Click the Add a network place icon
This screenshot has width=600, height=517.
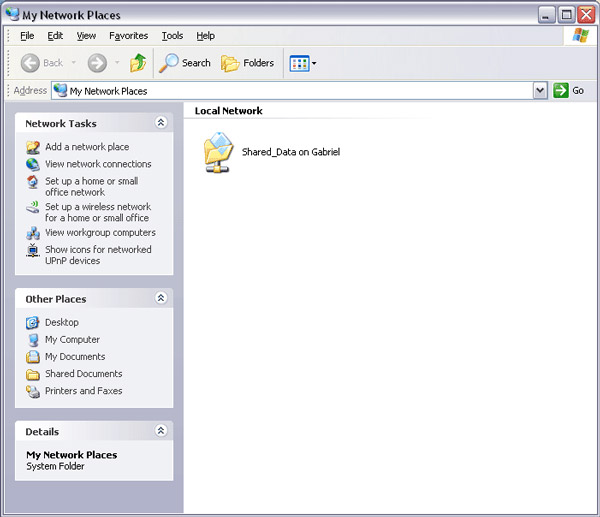point(33,147)
